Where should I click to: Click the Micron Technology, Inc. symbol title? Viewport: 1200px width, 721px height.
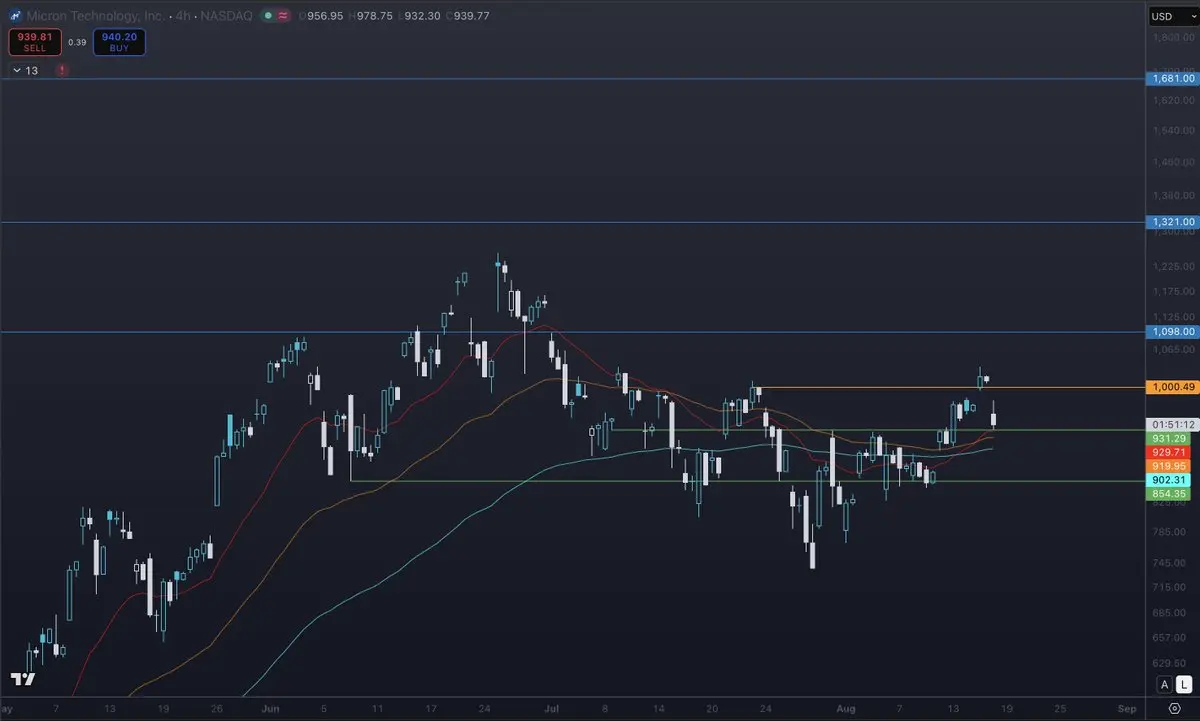point(94,16)
